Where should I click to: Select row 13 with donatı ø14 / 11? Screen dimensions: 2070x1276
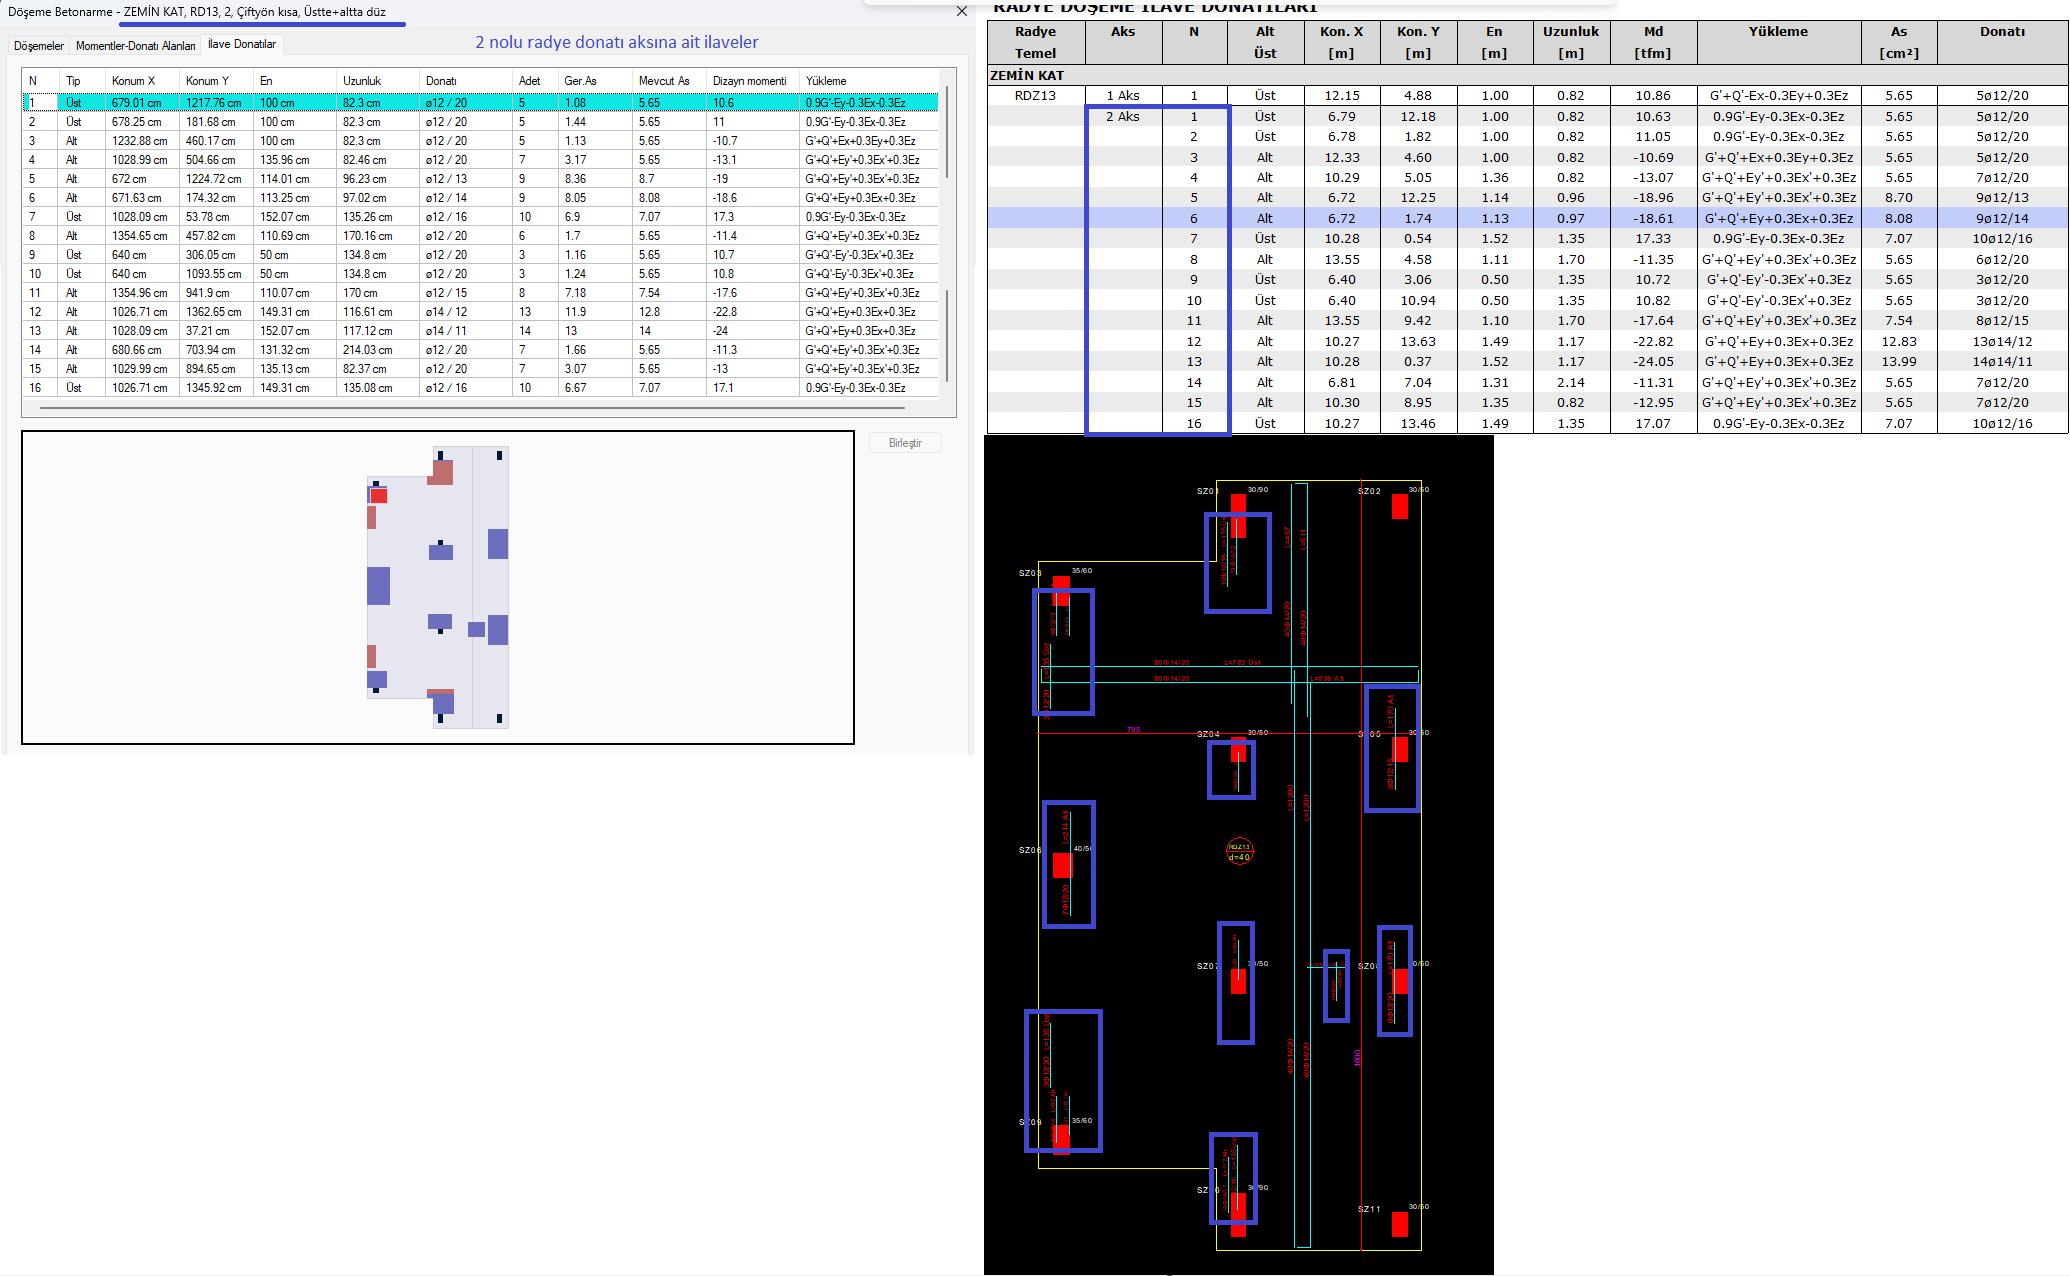click(480, 331)
